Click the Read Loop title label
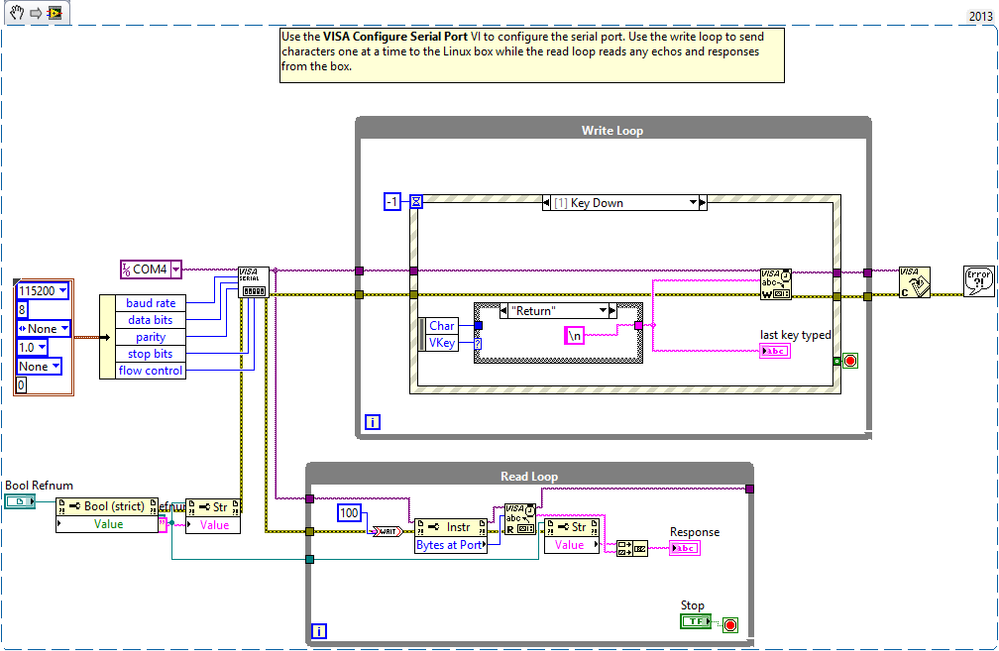The image size is (999, 651). 529,476
